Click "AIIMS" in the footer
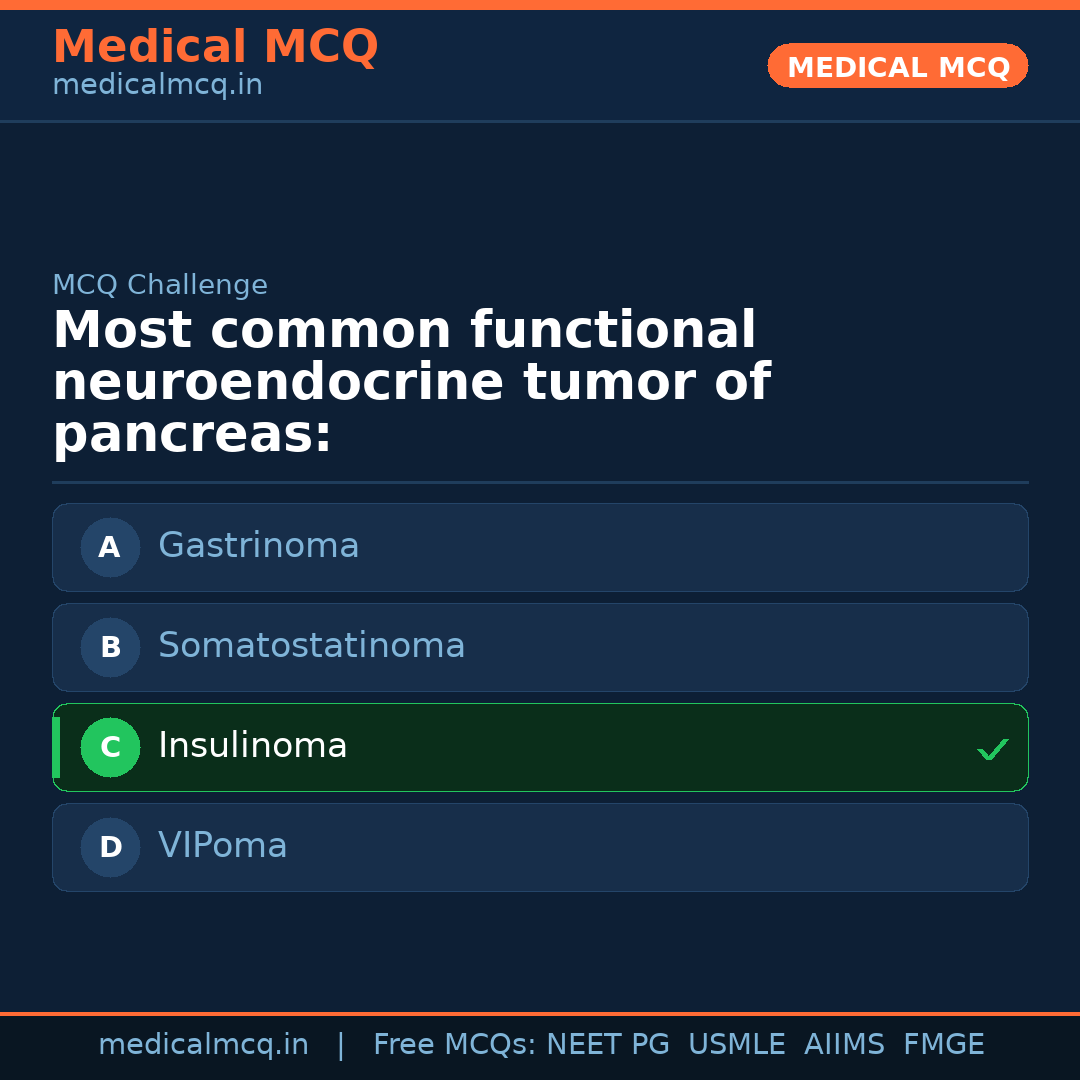This screenshot has height=1080, width=1080. [844, 1045]
